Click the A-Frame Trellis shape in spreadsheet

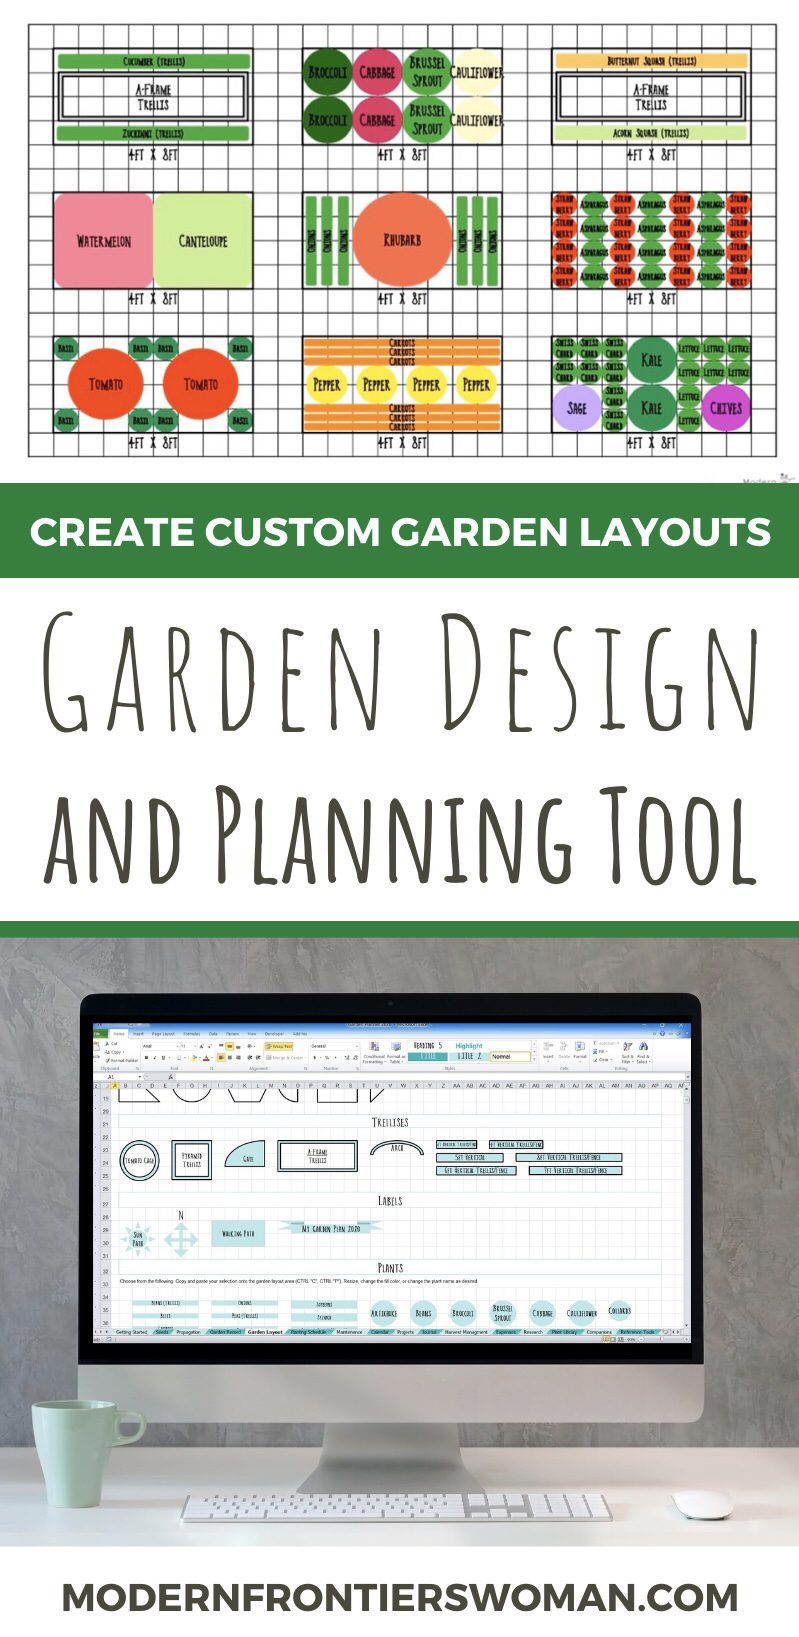[317, 1157]
